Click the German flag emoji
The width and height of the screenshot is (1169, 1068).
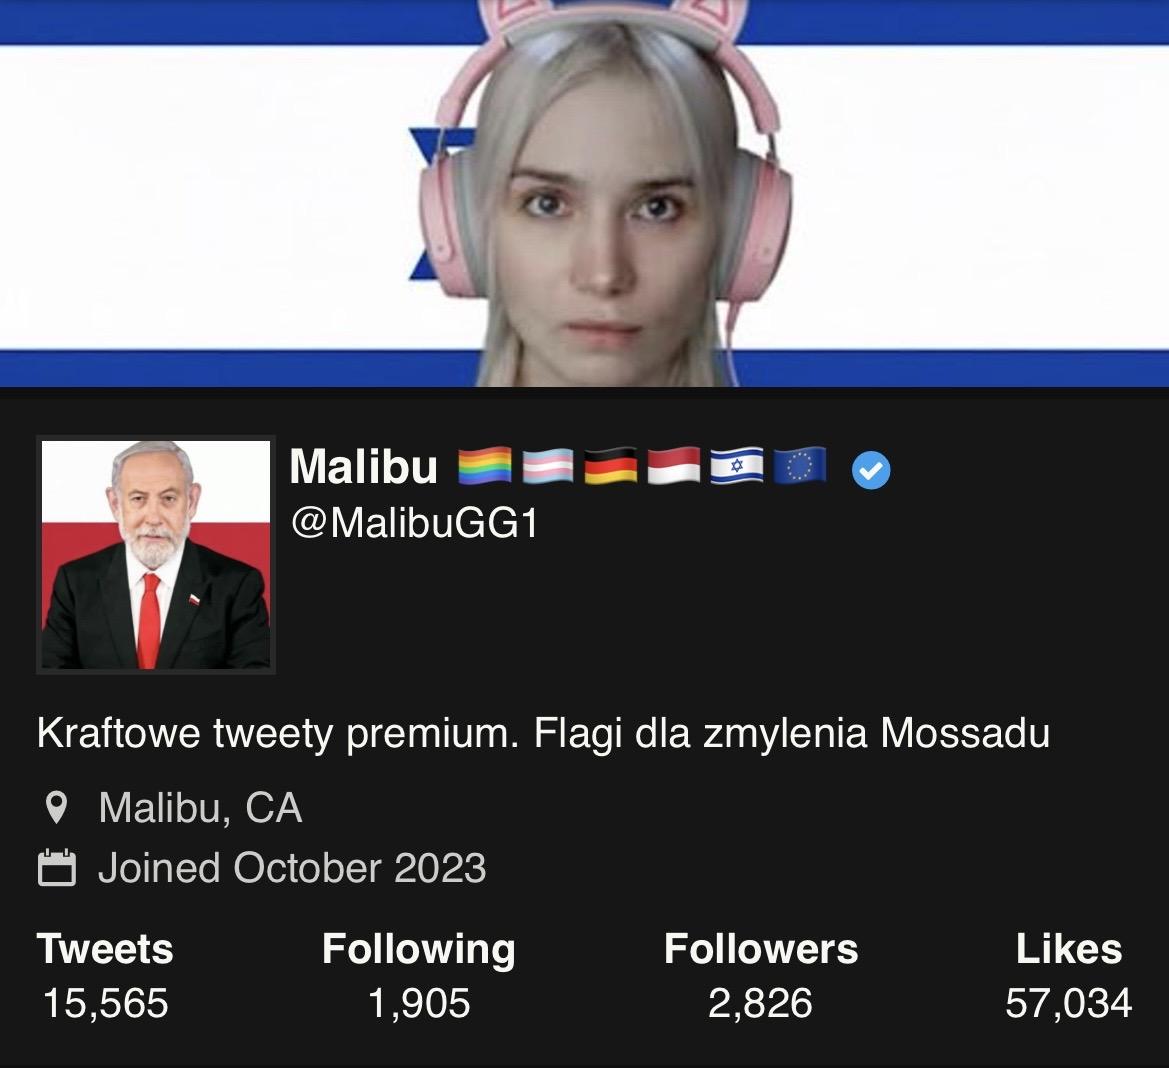pyautogui.click(x=611, y=466)
